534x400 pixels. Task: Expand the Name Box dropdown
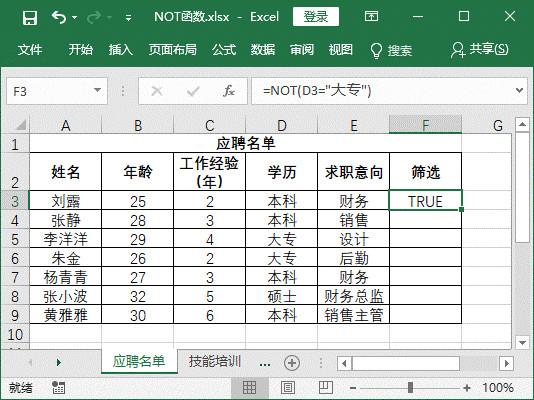[97, 91]
